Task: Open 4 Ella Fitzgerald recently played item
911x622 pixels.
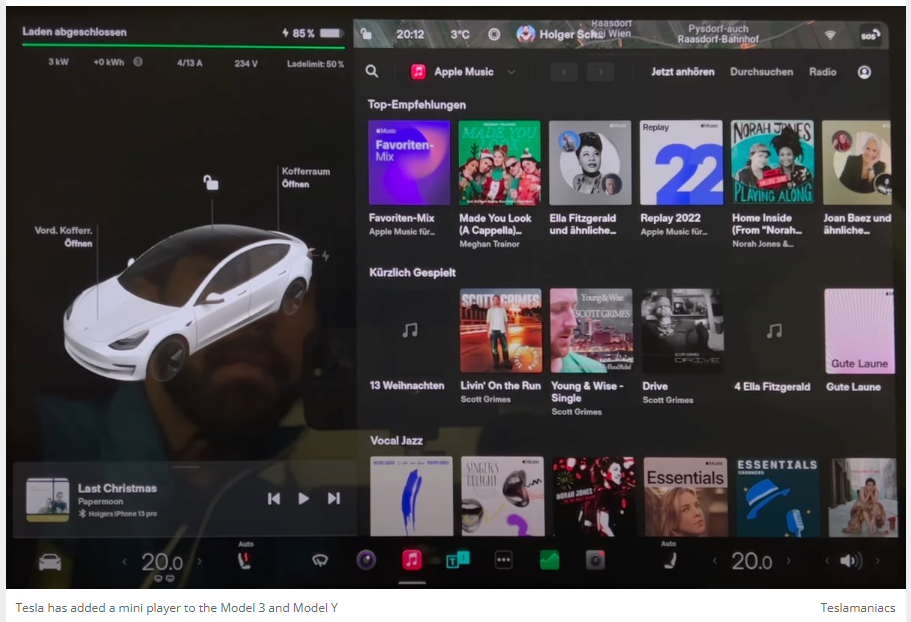Action: pos(773,331)
